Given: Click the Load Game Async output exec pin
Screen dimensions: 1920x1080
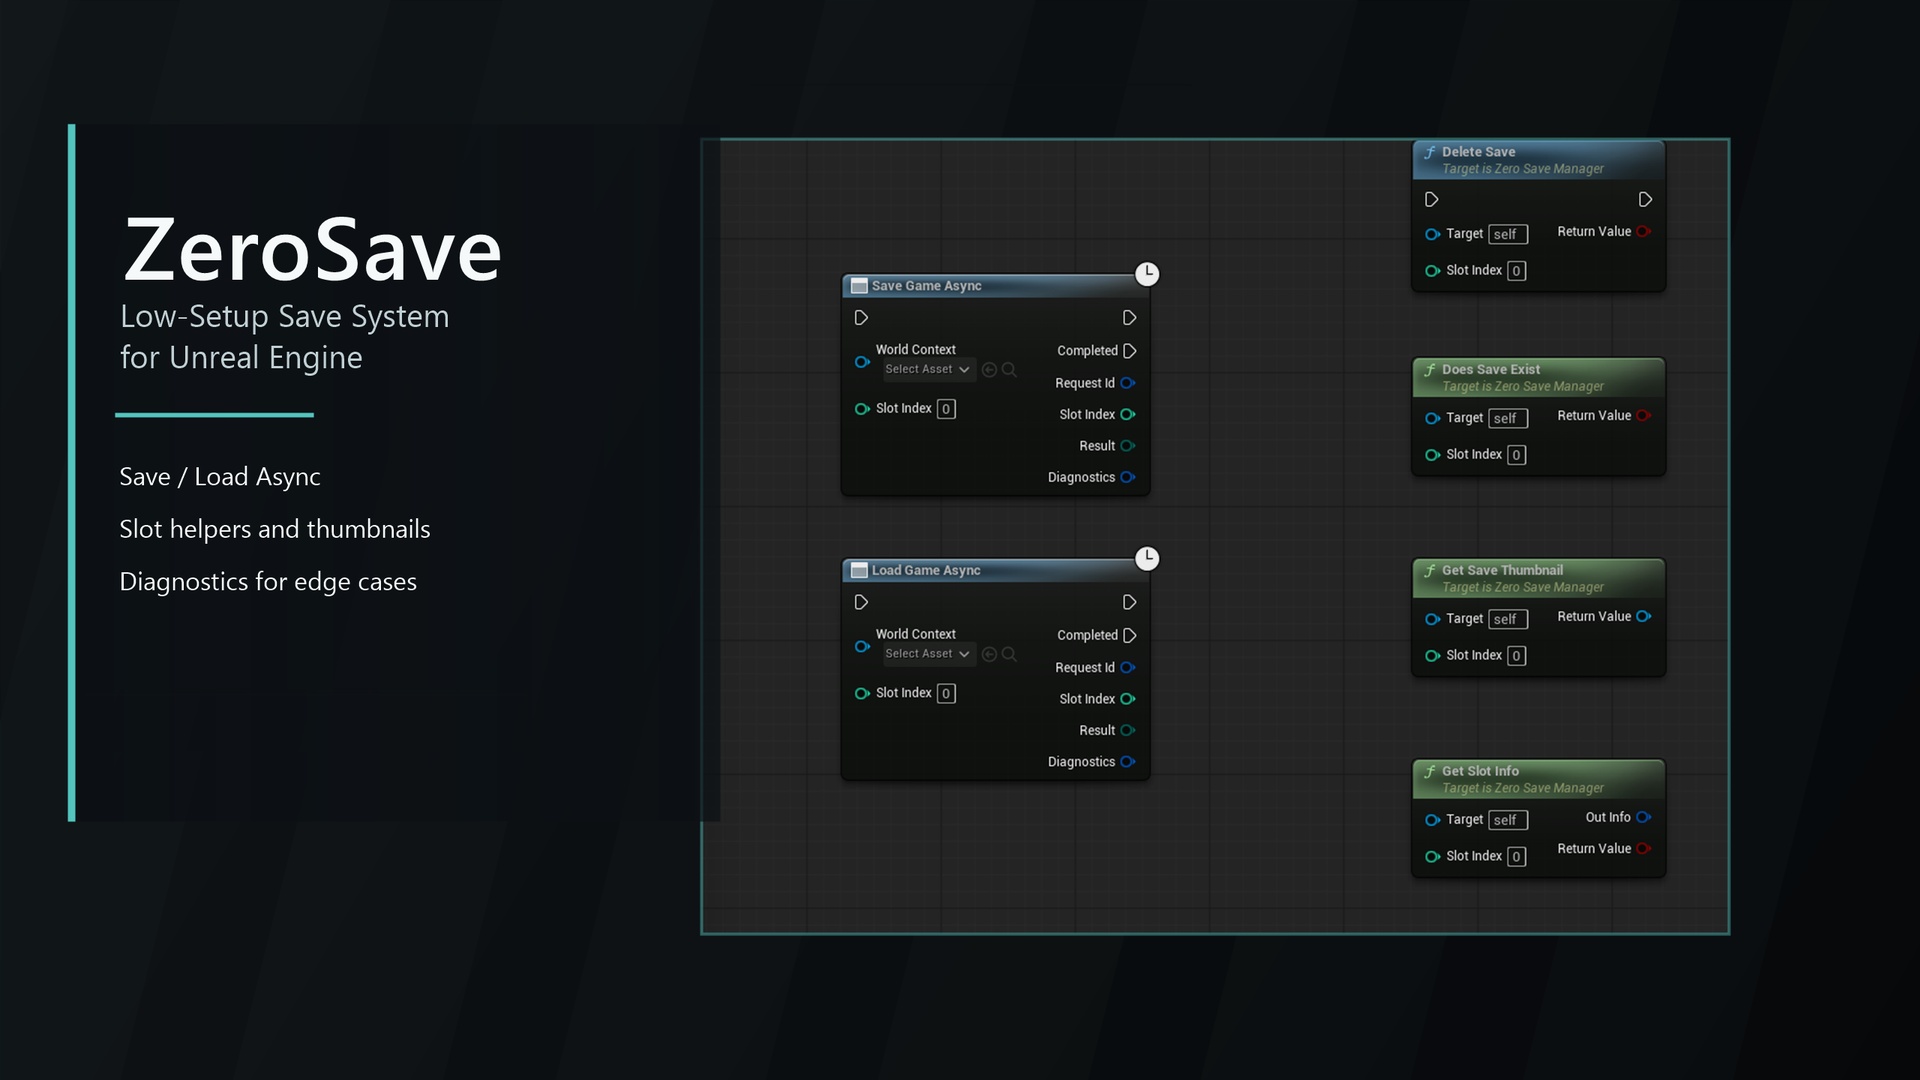Looking at the screenshot, I should click(x=1129, y=602).
